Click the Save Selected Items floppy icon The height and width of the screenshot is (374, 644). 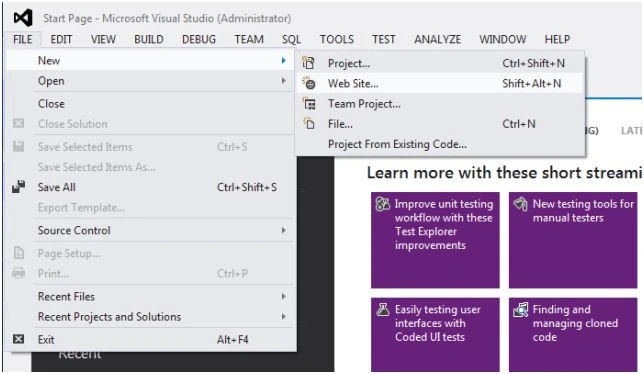[18, 146]
